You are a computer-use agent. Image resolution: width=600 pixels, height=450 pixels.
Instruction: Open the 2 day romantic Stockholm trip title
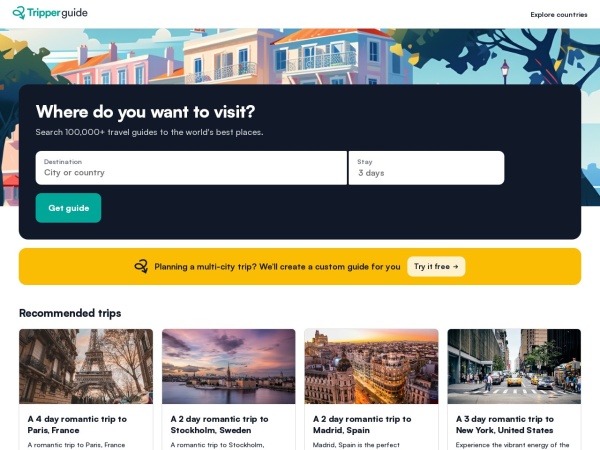pyautogui.click(x=220, y=425)
